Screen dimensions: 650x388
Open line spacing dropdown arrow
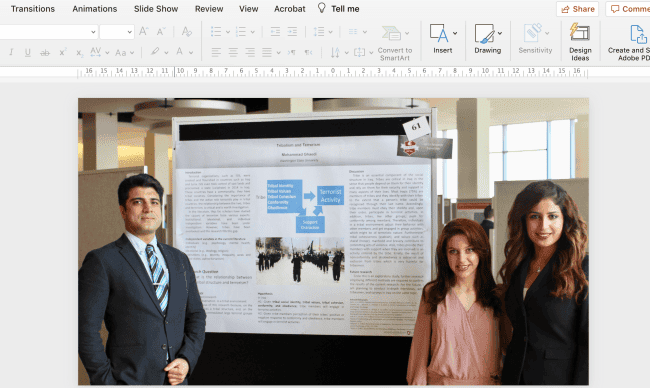click(330, 32)
